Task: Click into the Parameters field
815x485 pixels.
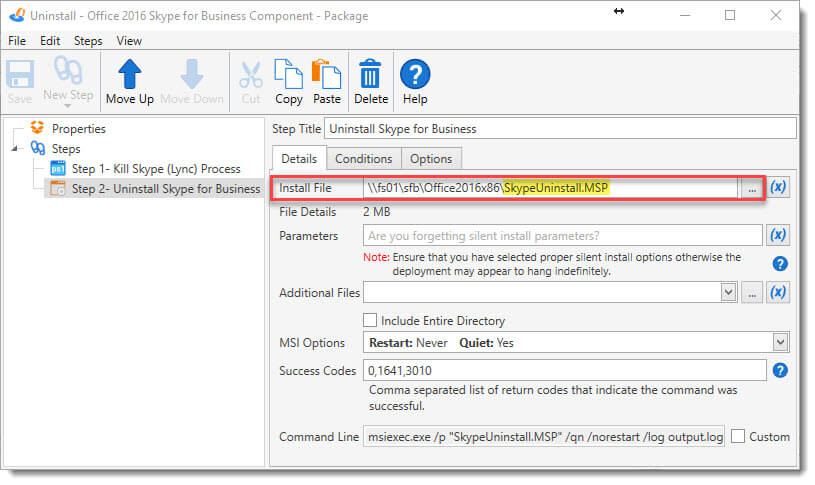Action: (562, 235)
